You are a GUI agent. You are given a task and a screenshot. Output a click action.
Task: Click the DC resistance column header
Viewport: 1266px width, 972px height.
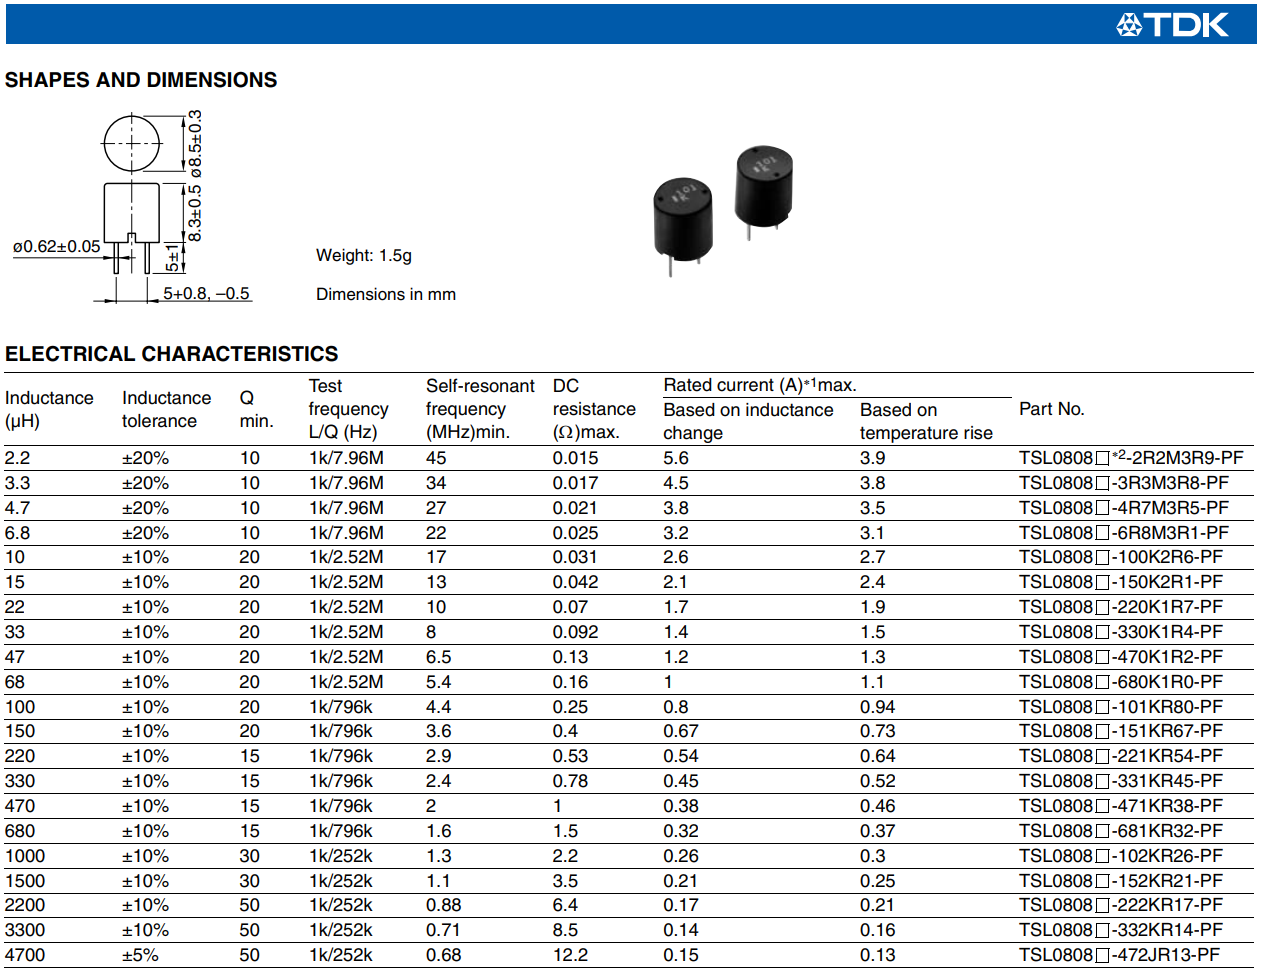click(x=593, y=409)
